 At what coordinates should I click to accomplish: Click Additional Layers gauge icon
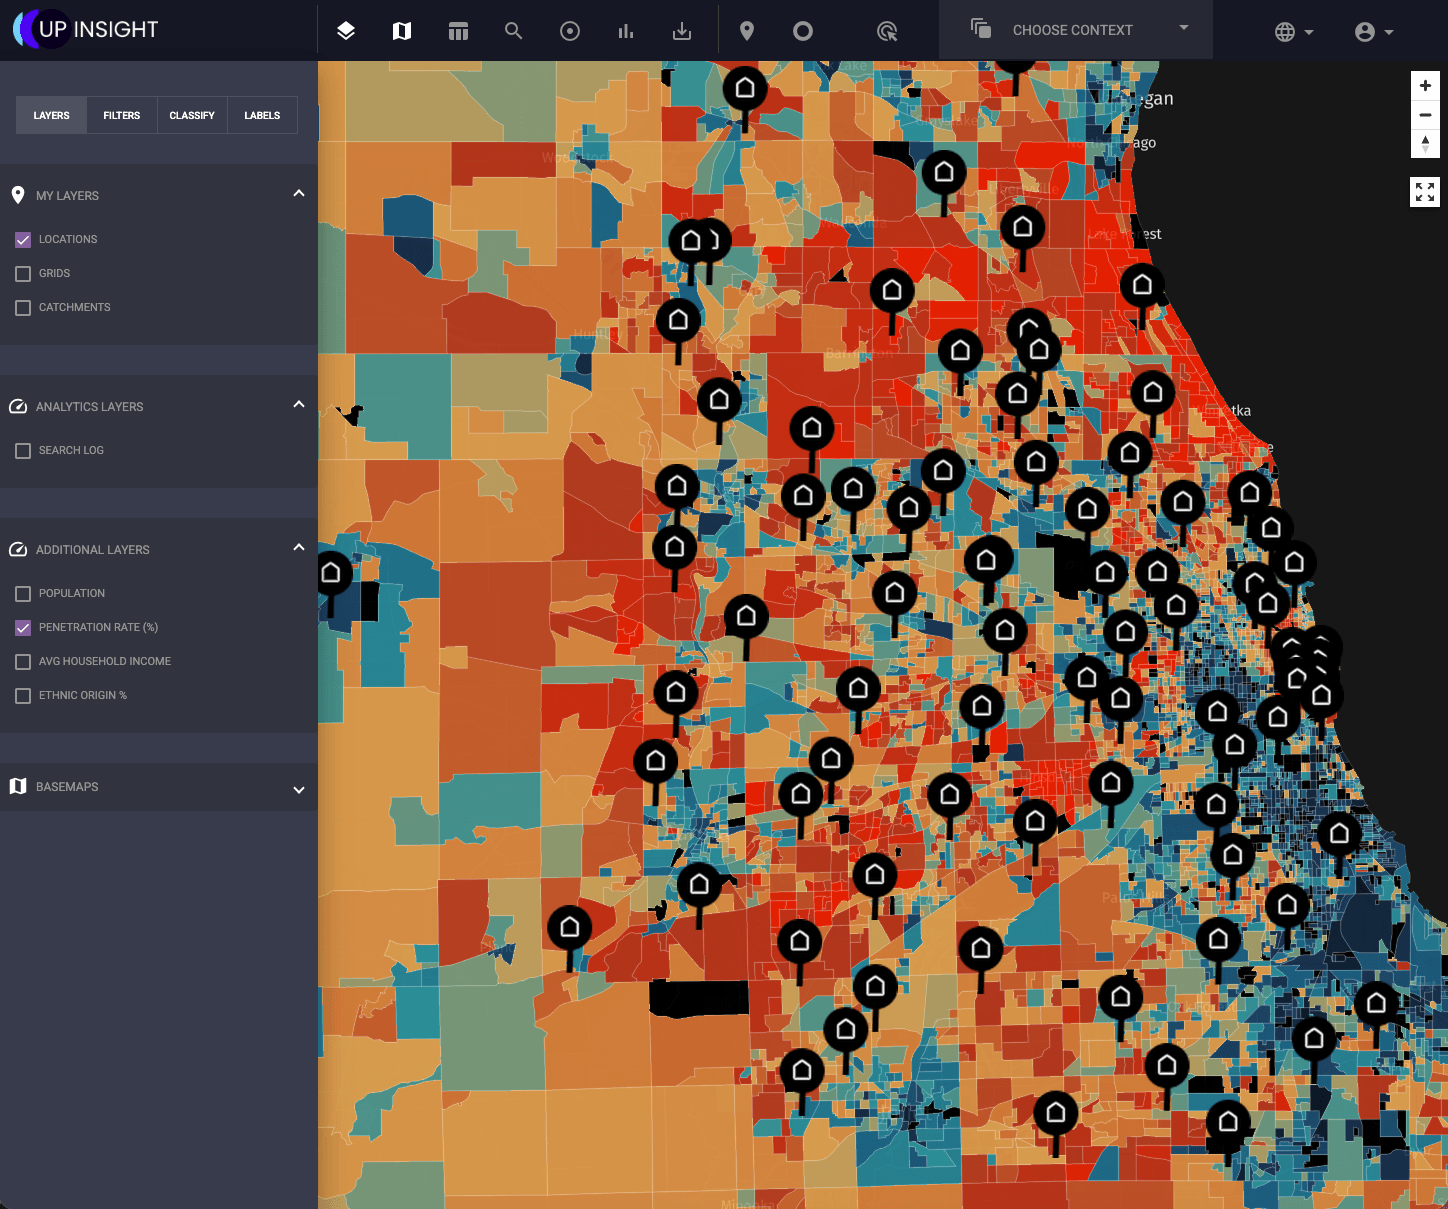[18, 549]
